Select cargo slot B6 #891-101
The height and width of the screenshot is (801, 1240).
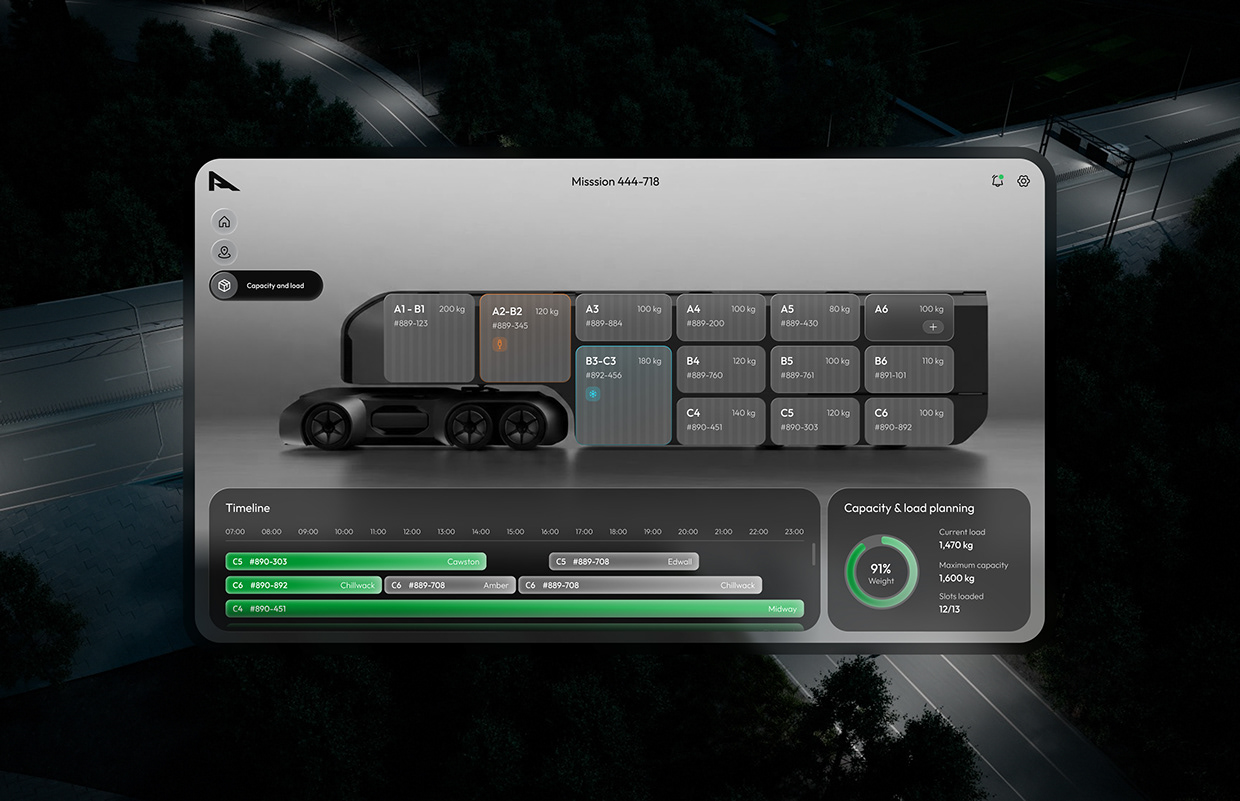tap(909, 369)
